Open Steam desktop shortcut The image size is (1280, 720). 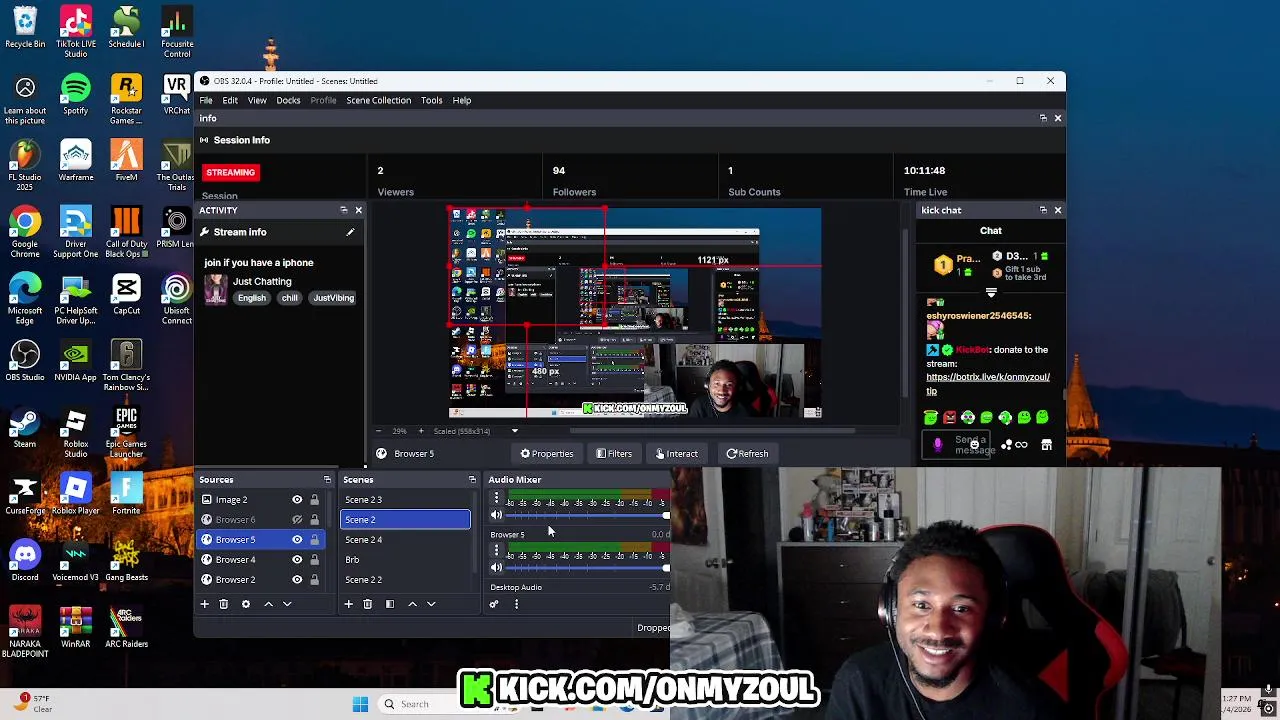tap(25, 427)
